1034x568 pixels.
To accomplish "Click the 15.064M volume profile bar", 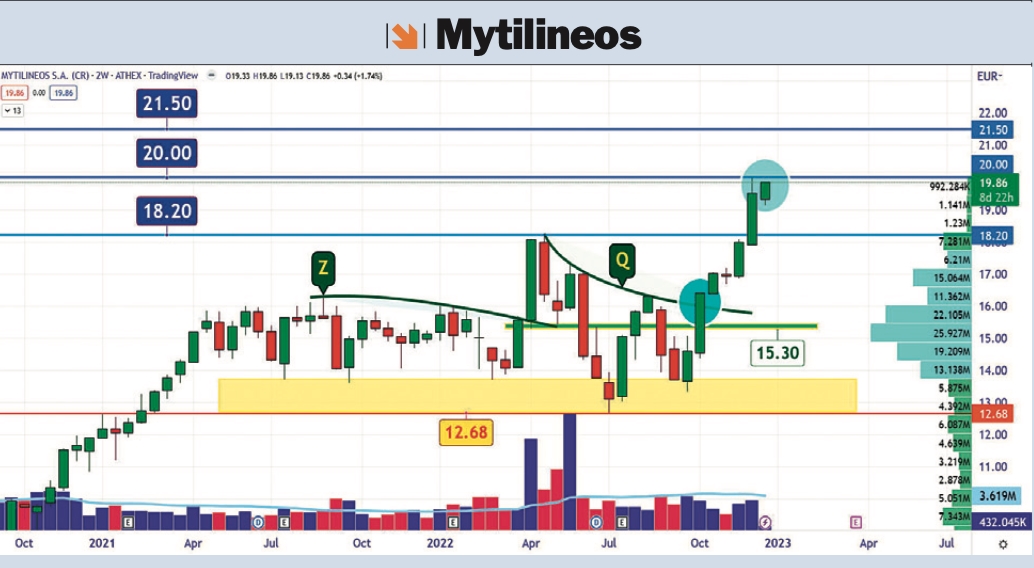I will (942, 278).
